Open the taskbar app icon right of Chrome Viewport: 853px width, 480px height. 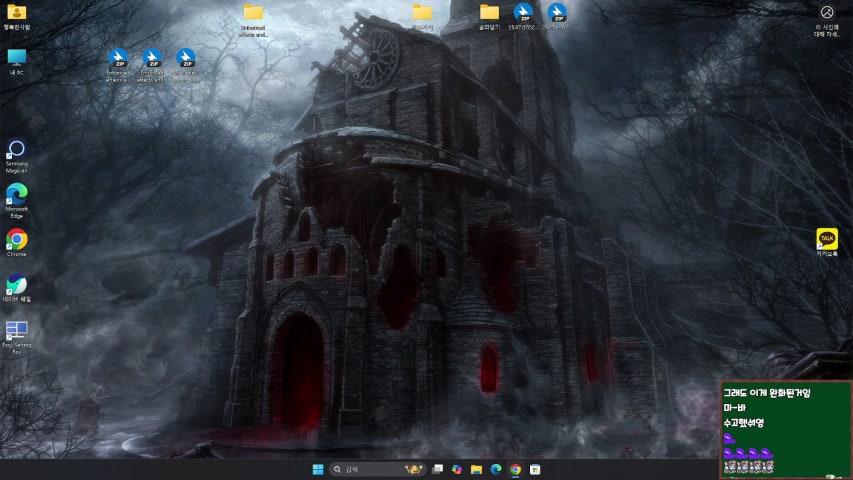[x=535, y=469]
